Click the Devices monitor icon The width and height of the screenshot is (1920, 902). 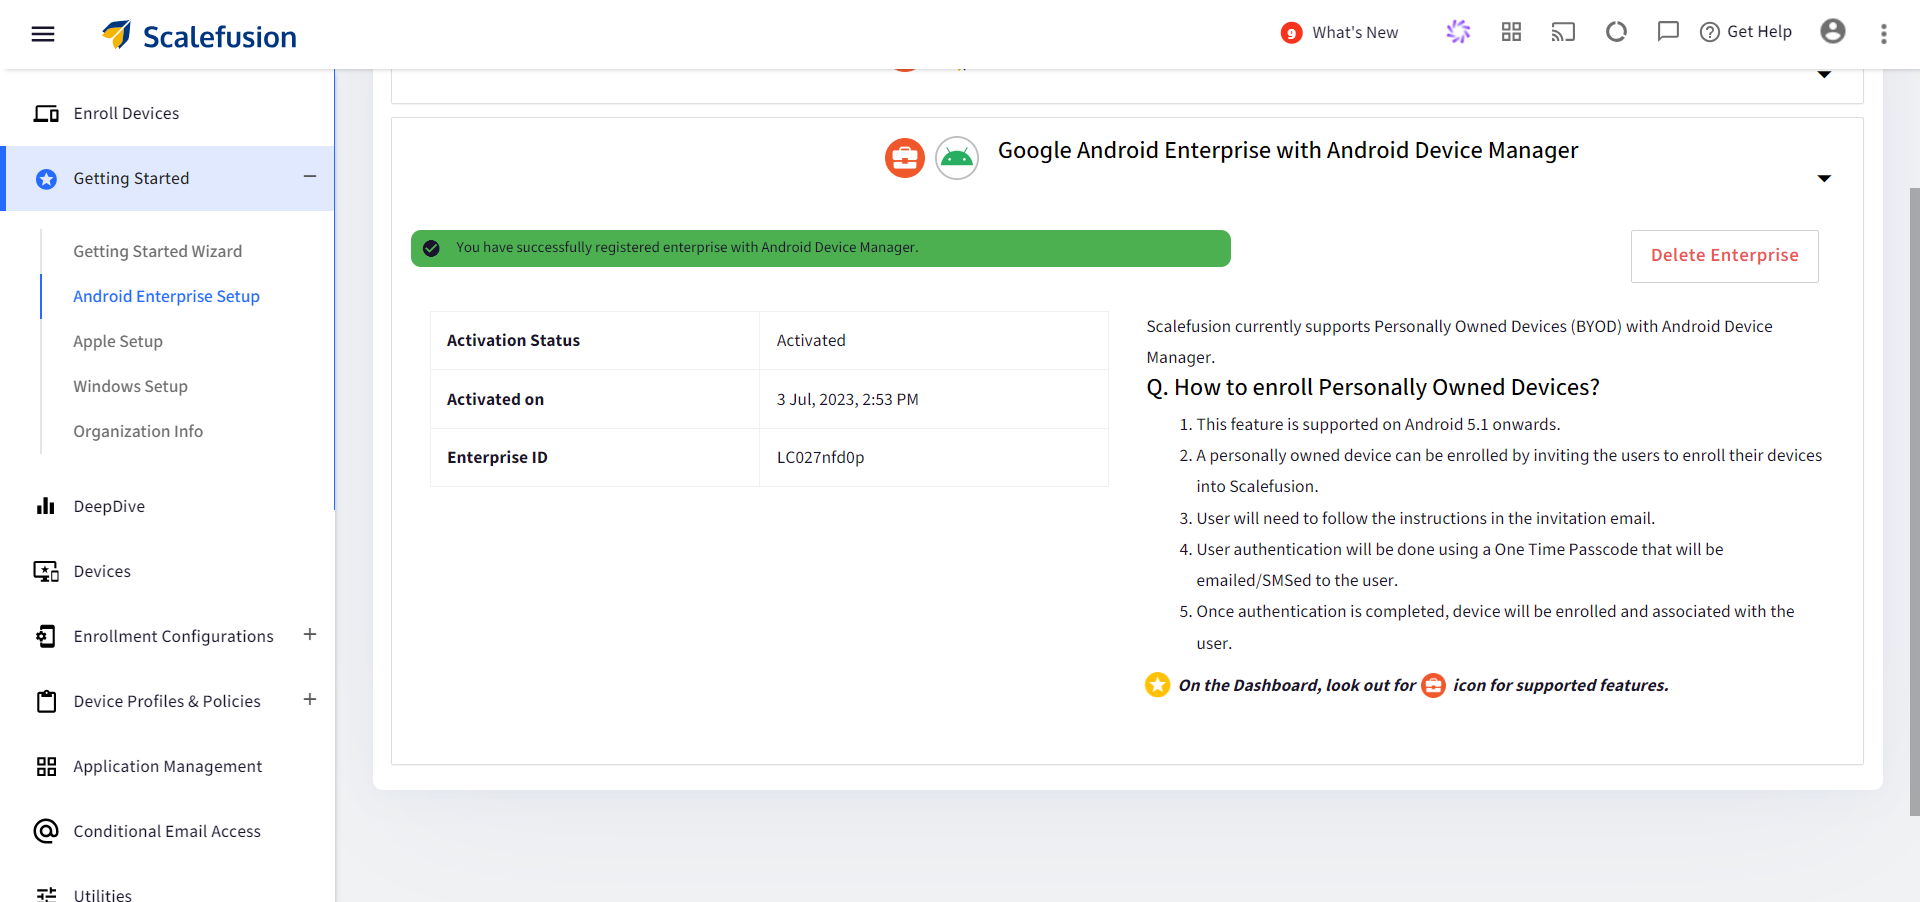point(46,572)
